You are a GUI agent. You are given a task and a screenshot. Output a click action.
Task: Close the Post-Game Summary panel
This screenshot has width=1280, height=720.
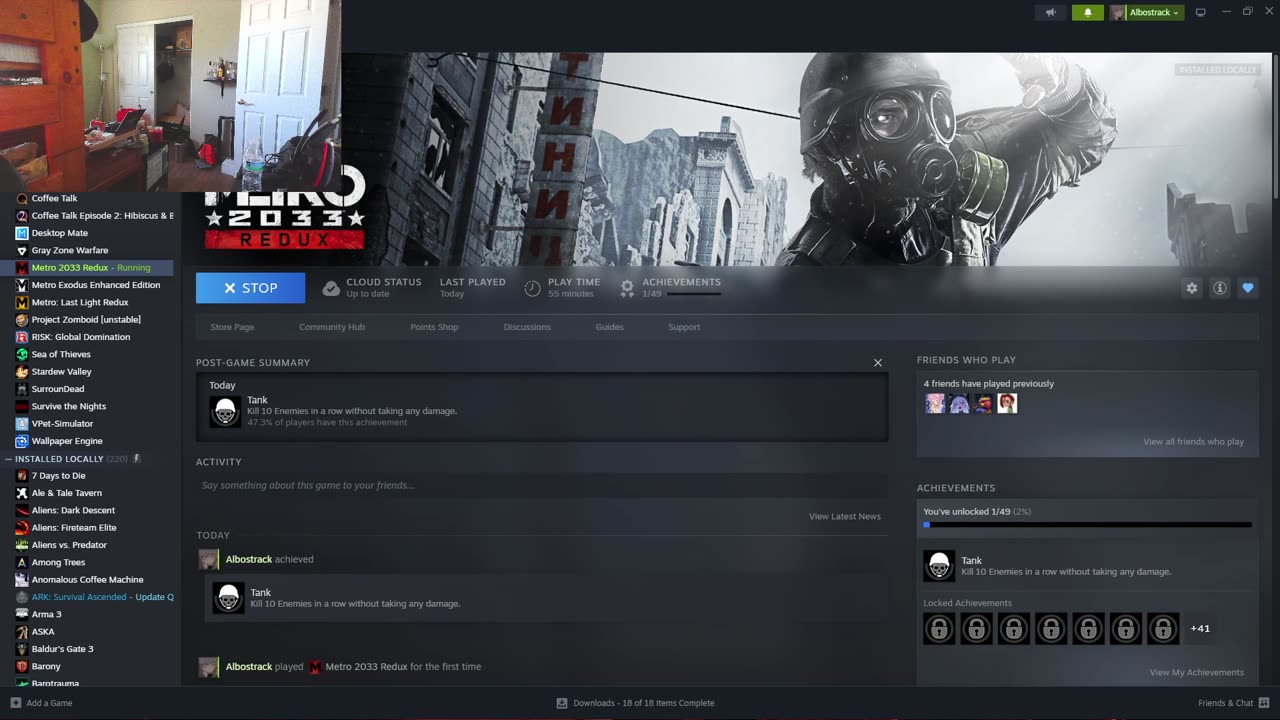(x=878, y=363)
